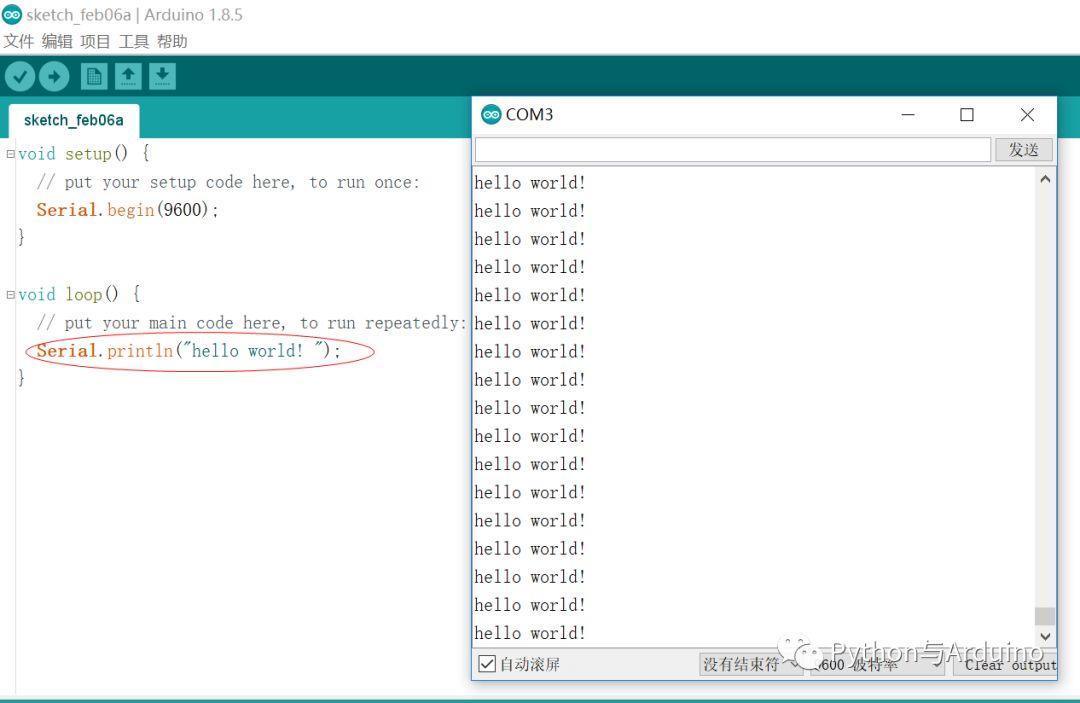Image resolution: width=1080 pixels, height=703 pixels.
Task: Open the 编辑 menu
Action: (57, 41)
